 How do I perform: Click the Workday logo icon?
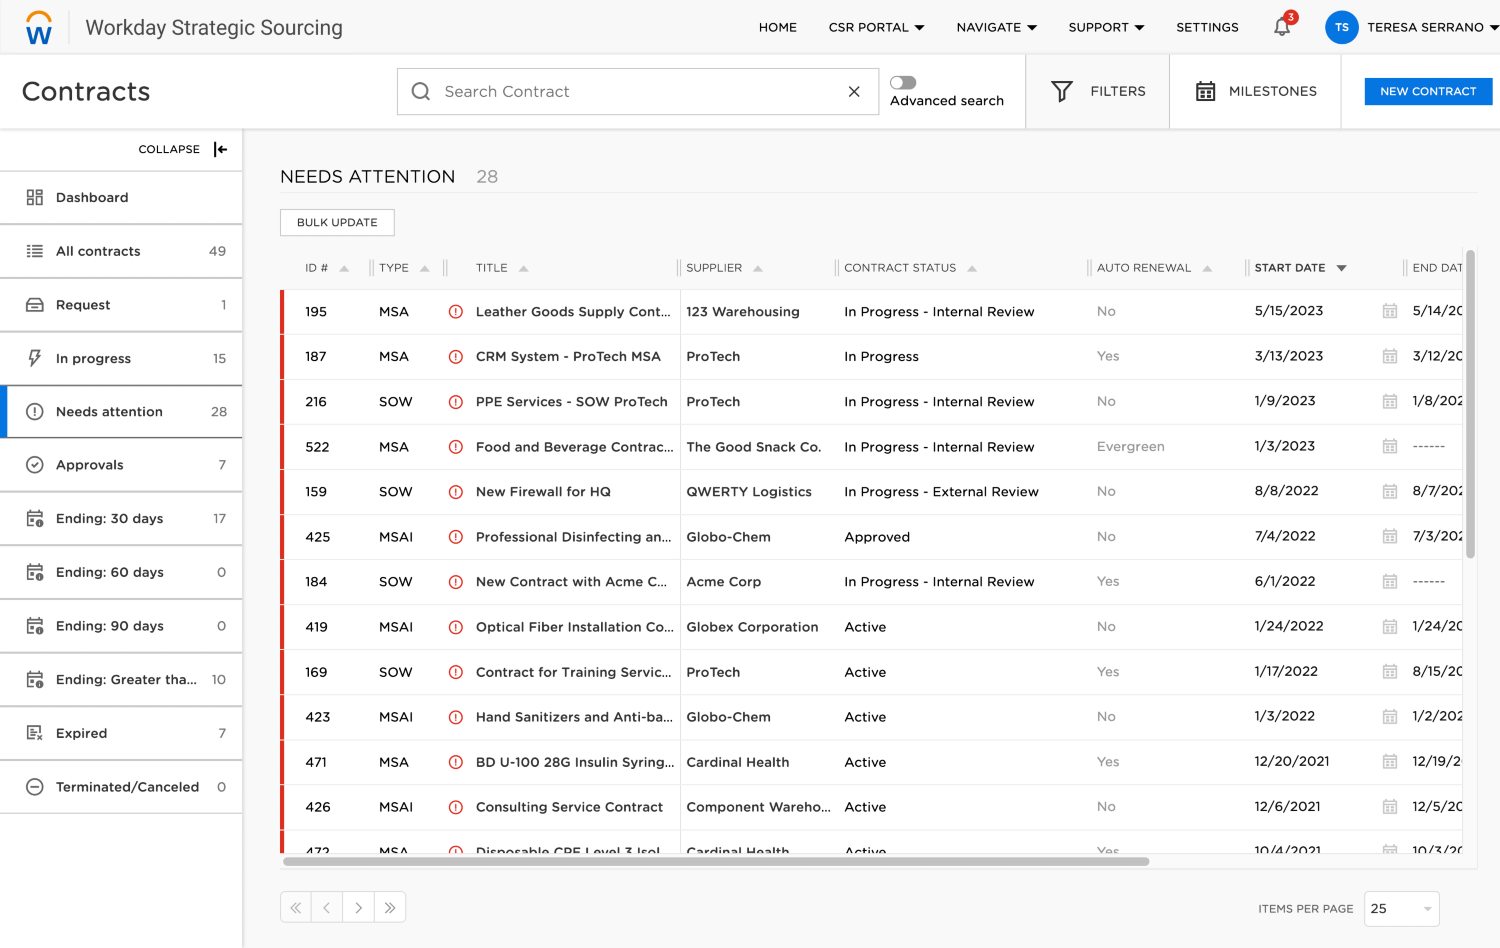(x=39, y=28)
